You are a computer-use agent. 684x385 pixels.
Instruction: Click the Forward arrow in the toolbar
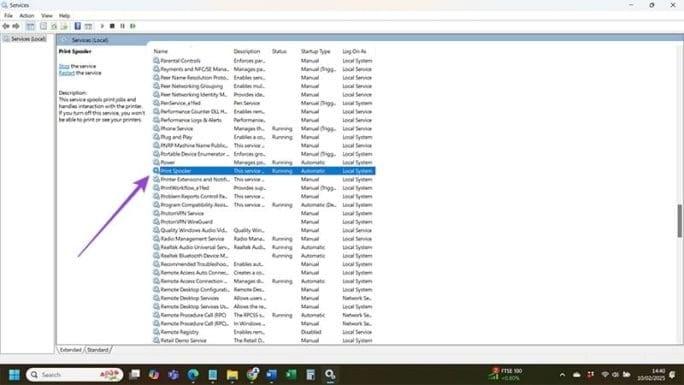(x=16, y=26)
